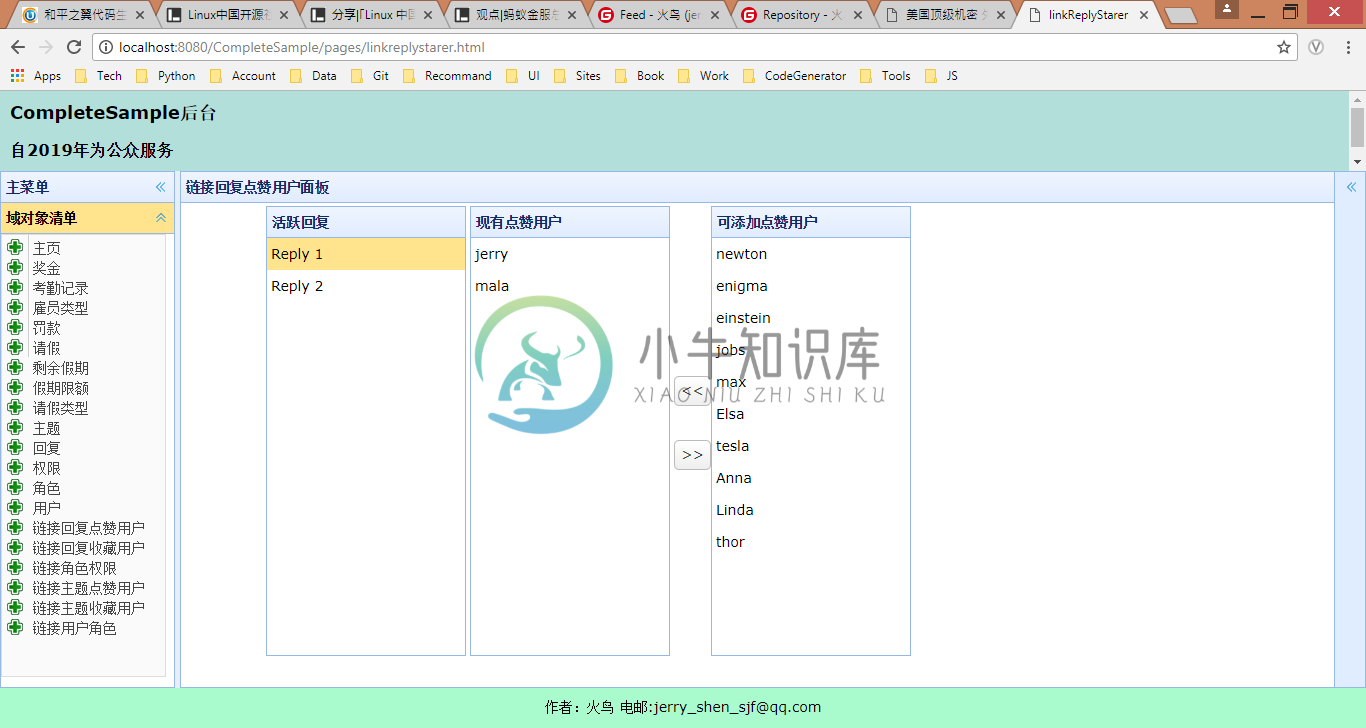Switch to the 观点|蚂蚁金服 tab

click(518, 15)
